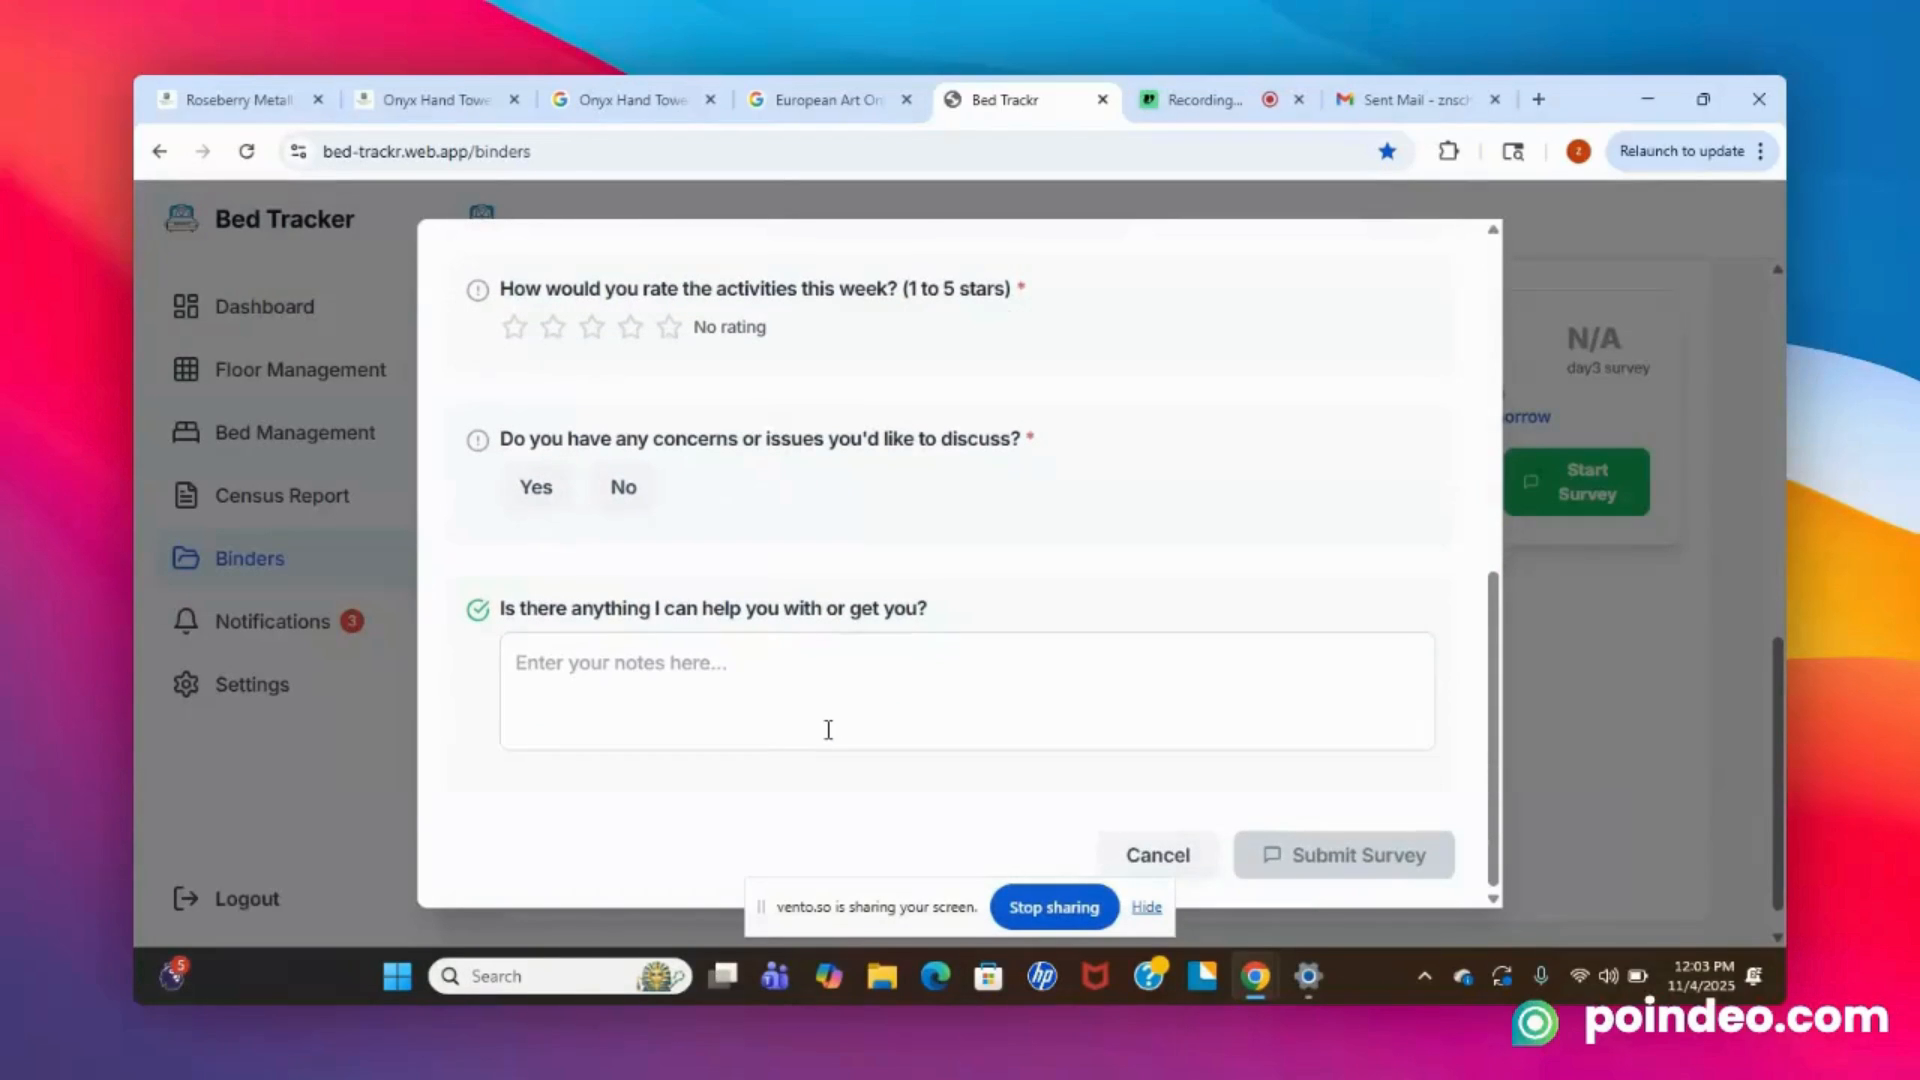The height and width of the screenshot is (1080, 1920).
Task: Open Floor Management via its grid icon
Action: coord(186,369)
